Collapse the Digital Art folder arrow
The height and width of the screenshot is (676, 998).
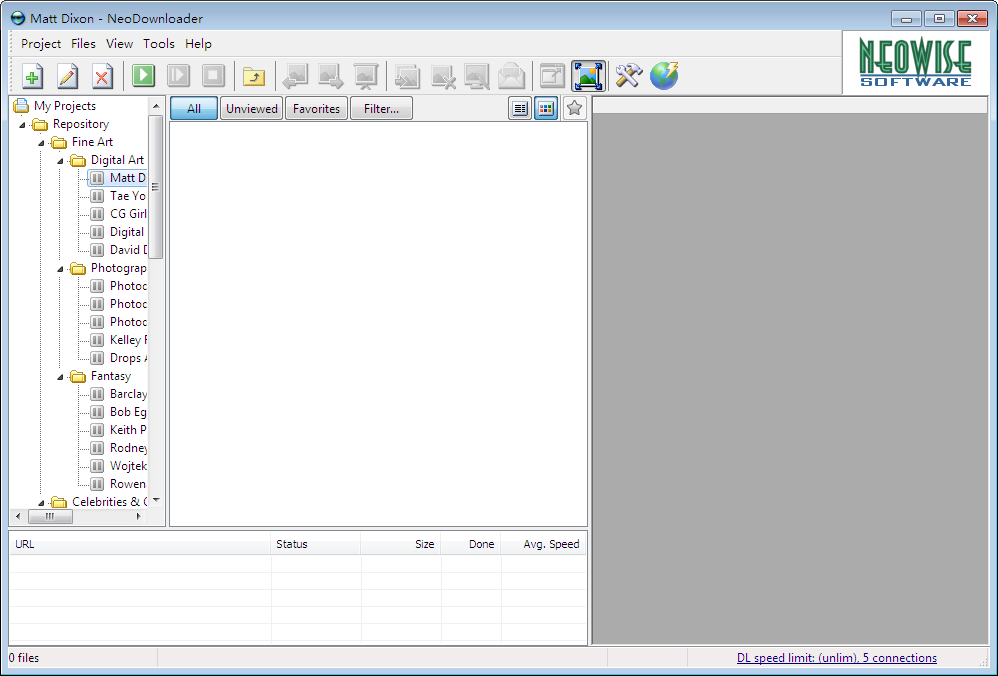(60, 161)
